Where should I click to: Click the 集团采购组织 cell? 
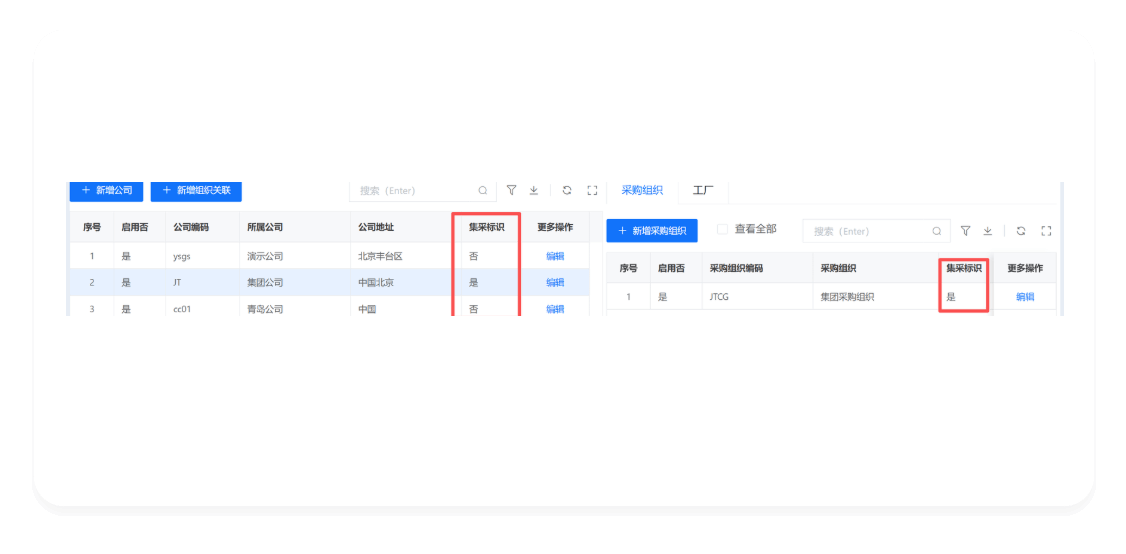coord(847,297)
